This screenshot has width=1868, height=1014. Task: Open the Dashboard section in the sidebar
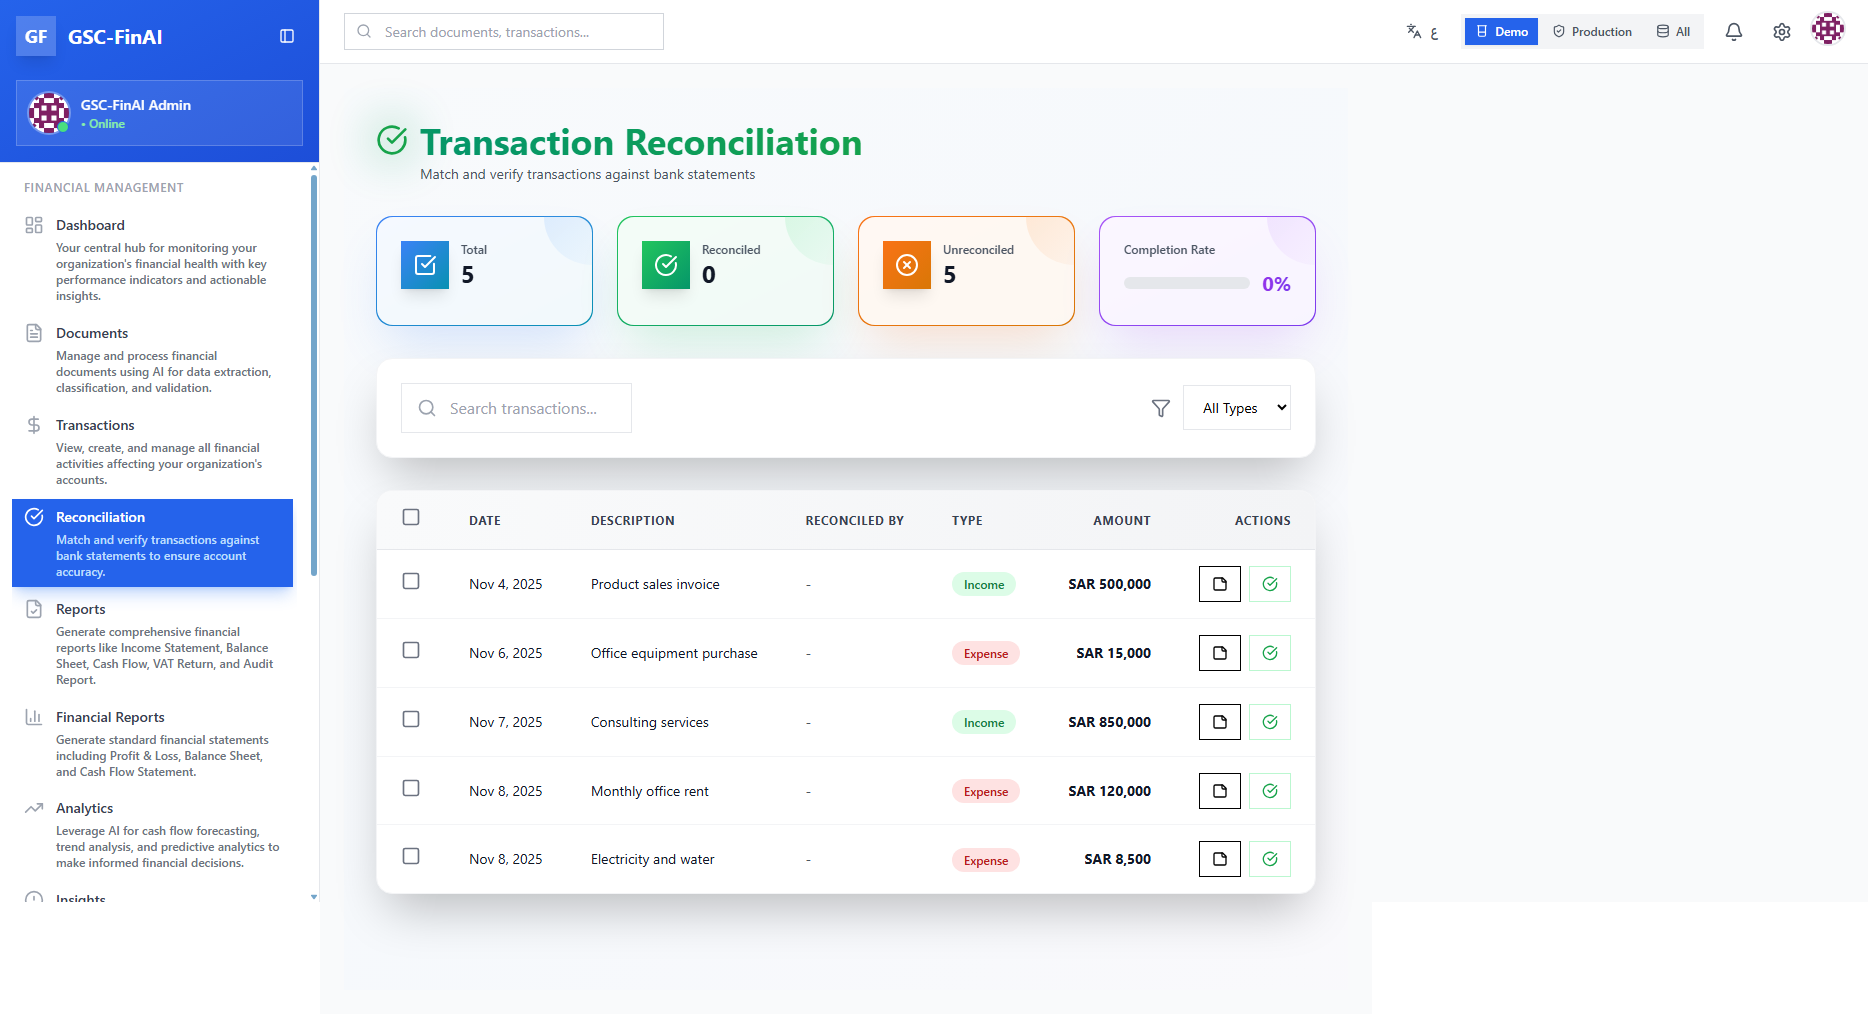[x=91, y=224]
